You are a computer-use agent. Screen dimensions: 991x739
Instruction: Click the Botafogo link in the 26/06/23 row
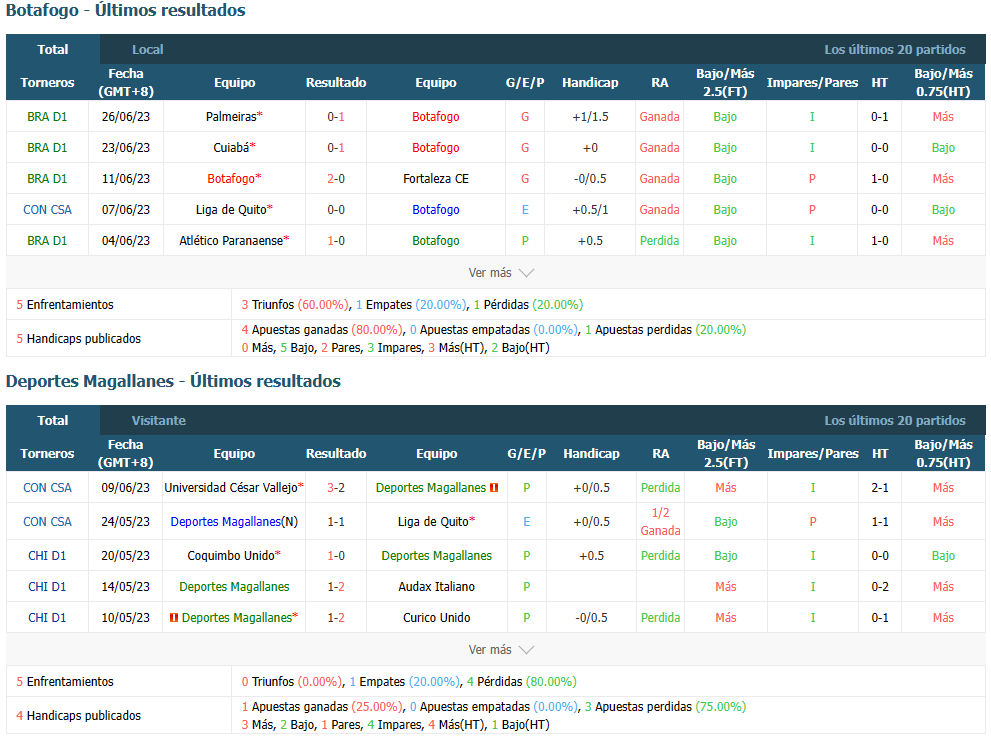point(436,116)
